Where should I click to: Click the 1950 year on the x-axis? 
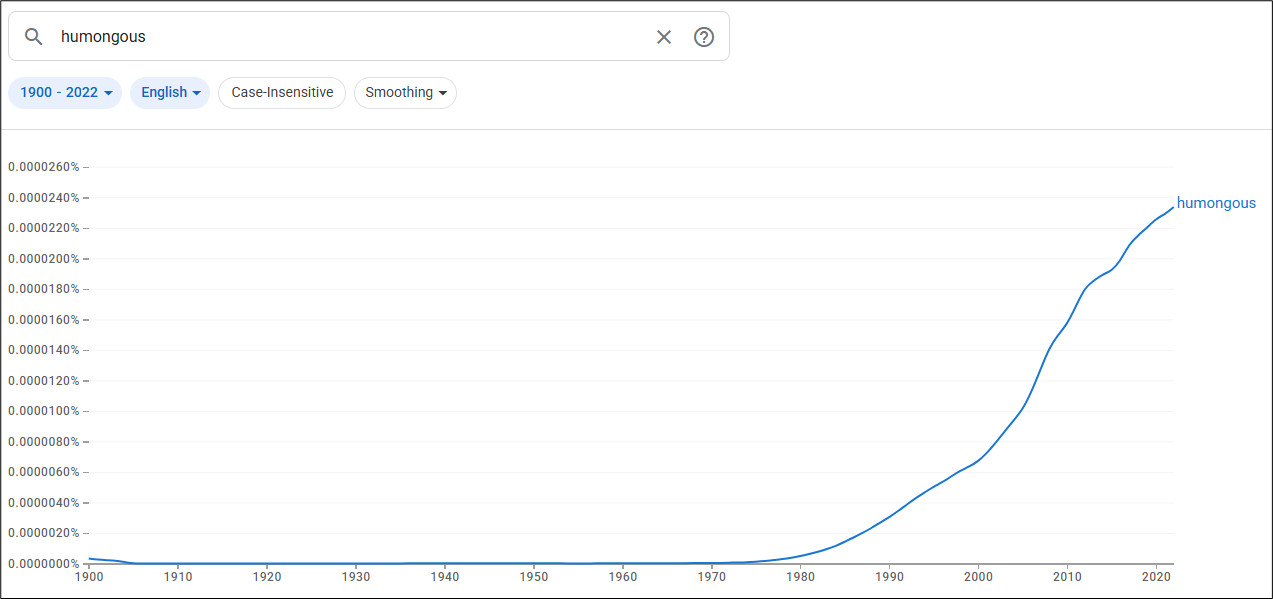pyautogui.click(x=534, y=576)
